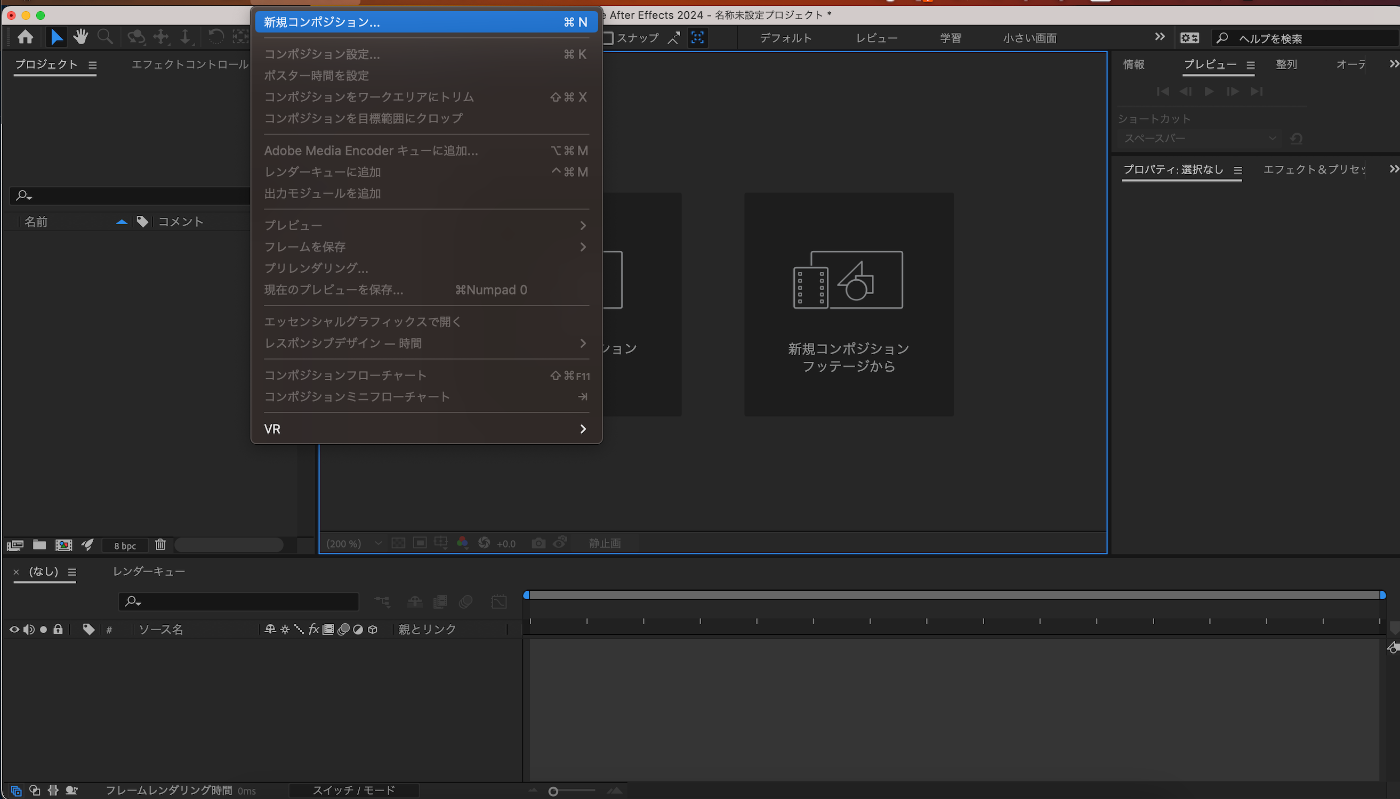Screen dimensions: 1400x799
Task: Switch to the レンダーキュー tab
Action: [x=149, y=571]
